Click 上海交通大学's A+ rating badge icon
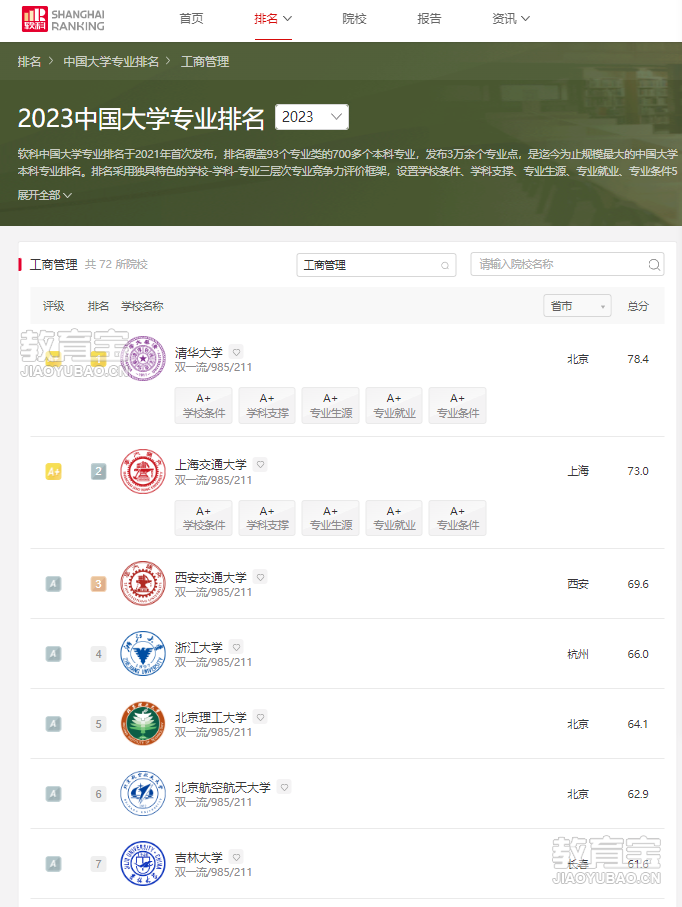This screenshot has width=682, height=907. 53,471
